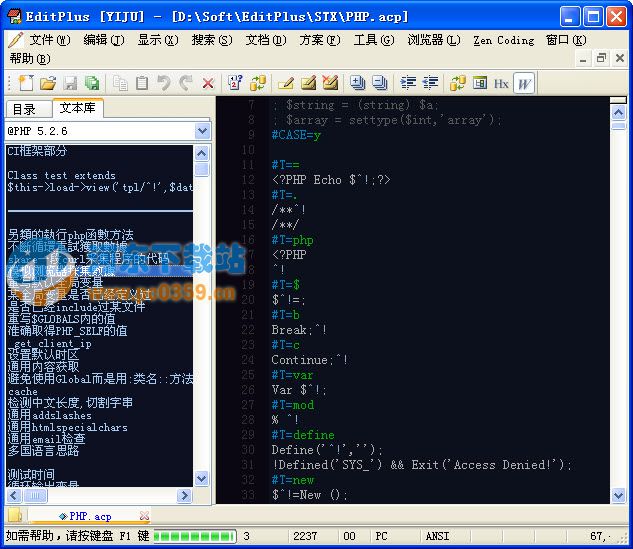
Task: Select the 多国语言思路 entry
Action: [x=43, y=451]
